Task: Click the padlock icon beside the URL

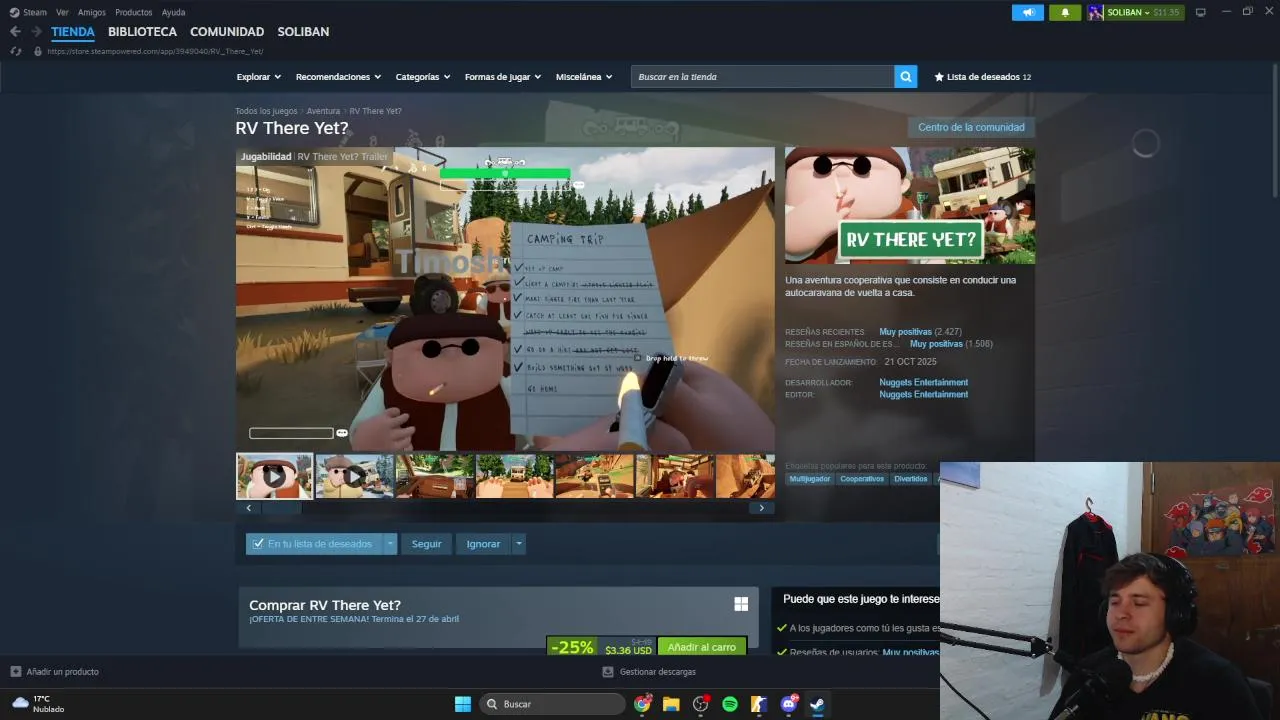Action: 38,51
